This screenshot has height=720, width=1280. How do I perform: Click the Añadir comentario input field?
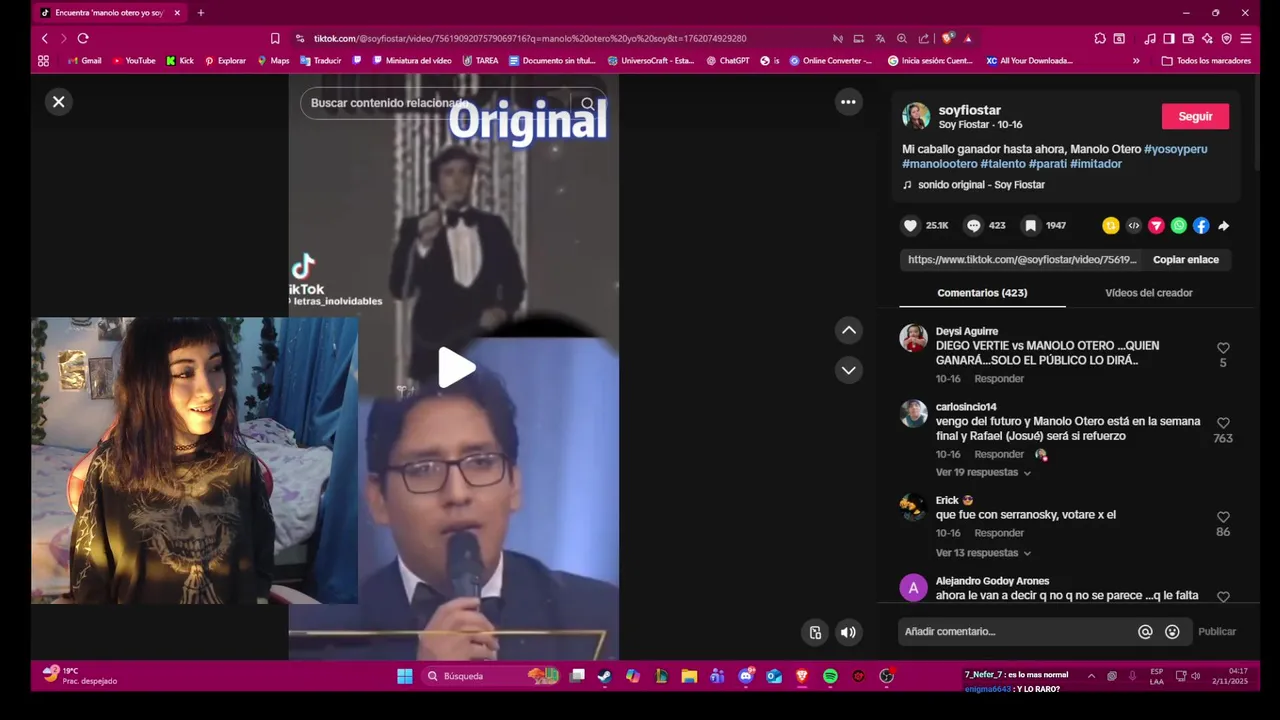pyautogui.click(x=1015, y=632)
